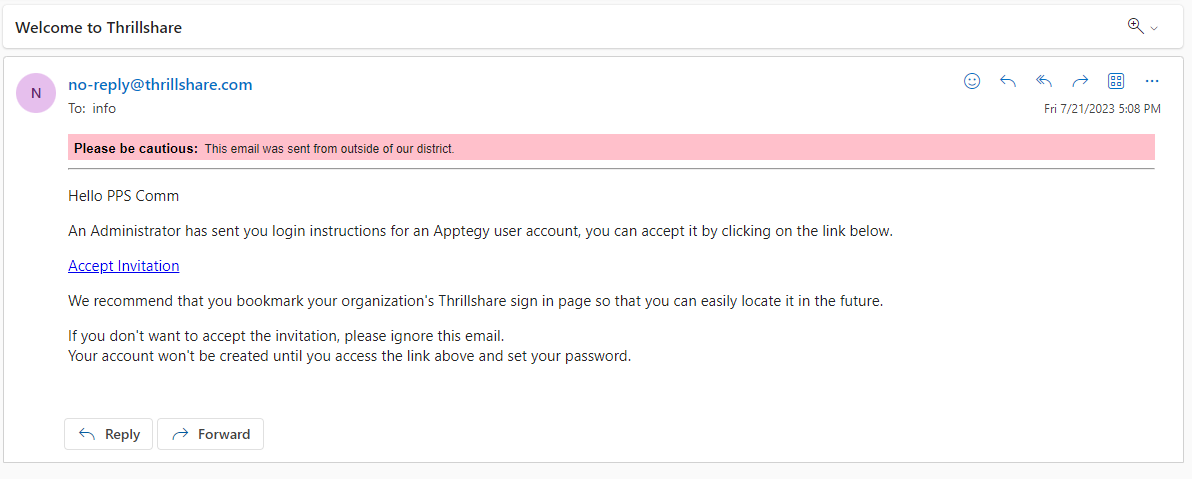Click the Forward button below the message
The width and height of the screenshot is (1192, 479).
coord(211,434)
